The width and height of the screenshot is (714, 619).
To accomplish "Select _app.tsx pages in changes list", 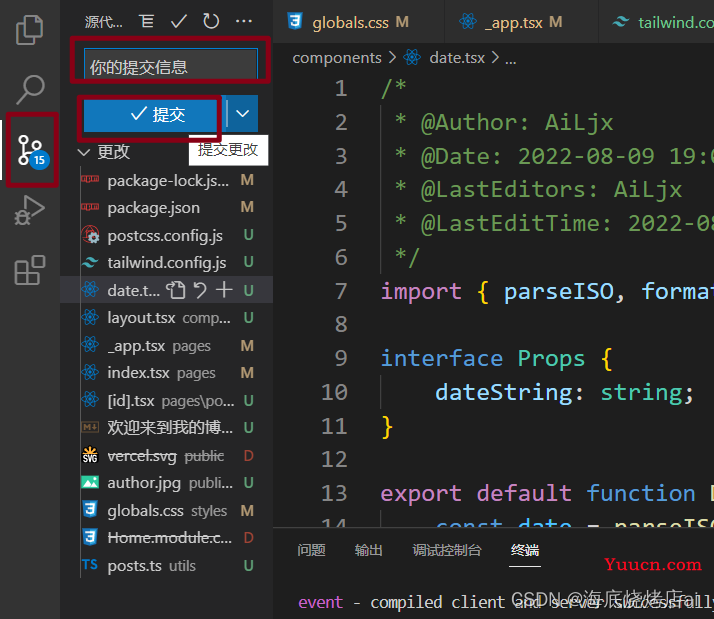I will point(167,346).
